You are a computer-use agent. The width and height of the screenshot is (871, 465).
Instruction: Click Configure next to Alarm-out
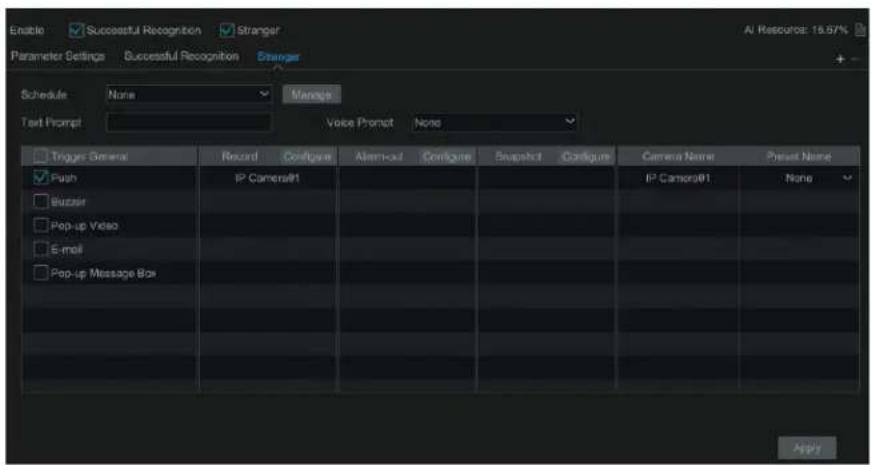(x=447, y=157)
